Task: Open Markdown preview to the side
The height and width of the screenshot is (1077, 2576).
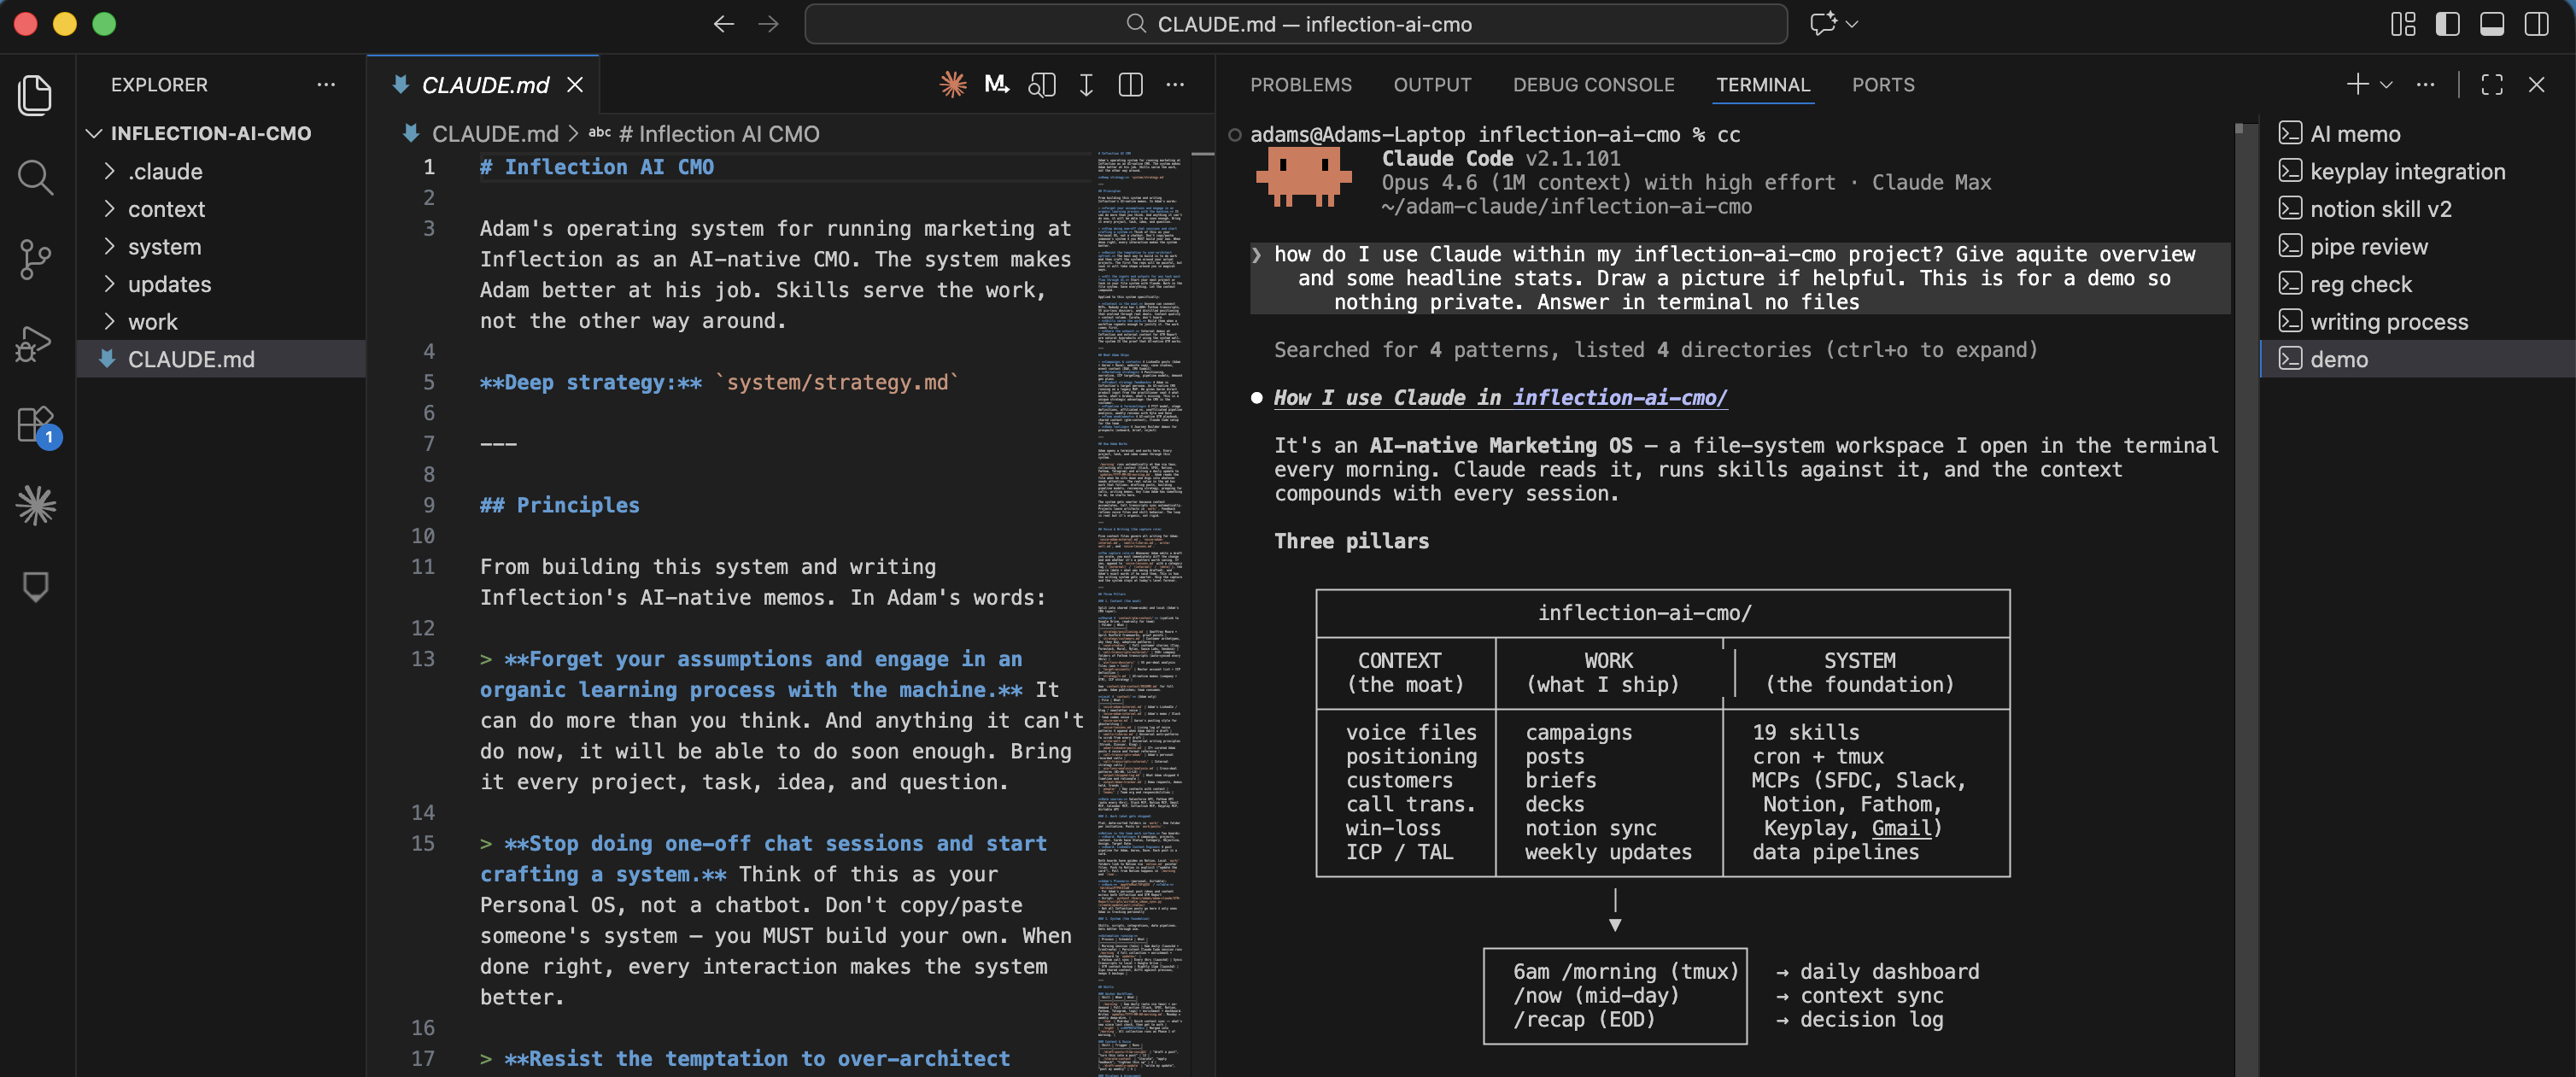Action: [x=1041, y=85]
